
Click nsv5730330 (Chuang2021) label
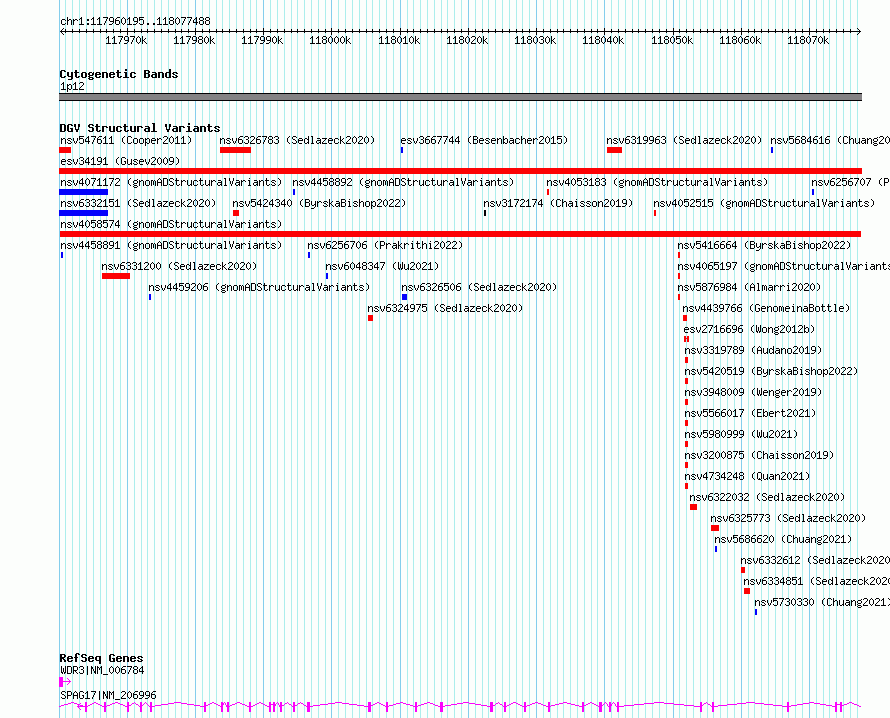[x=822, y=602]
